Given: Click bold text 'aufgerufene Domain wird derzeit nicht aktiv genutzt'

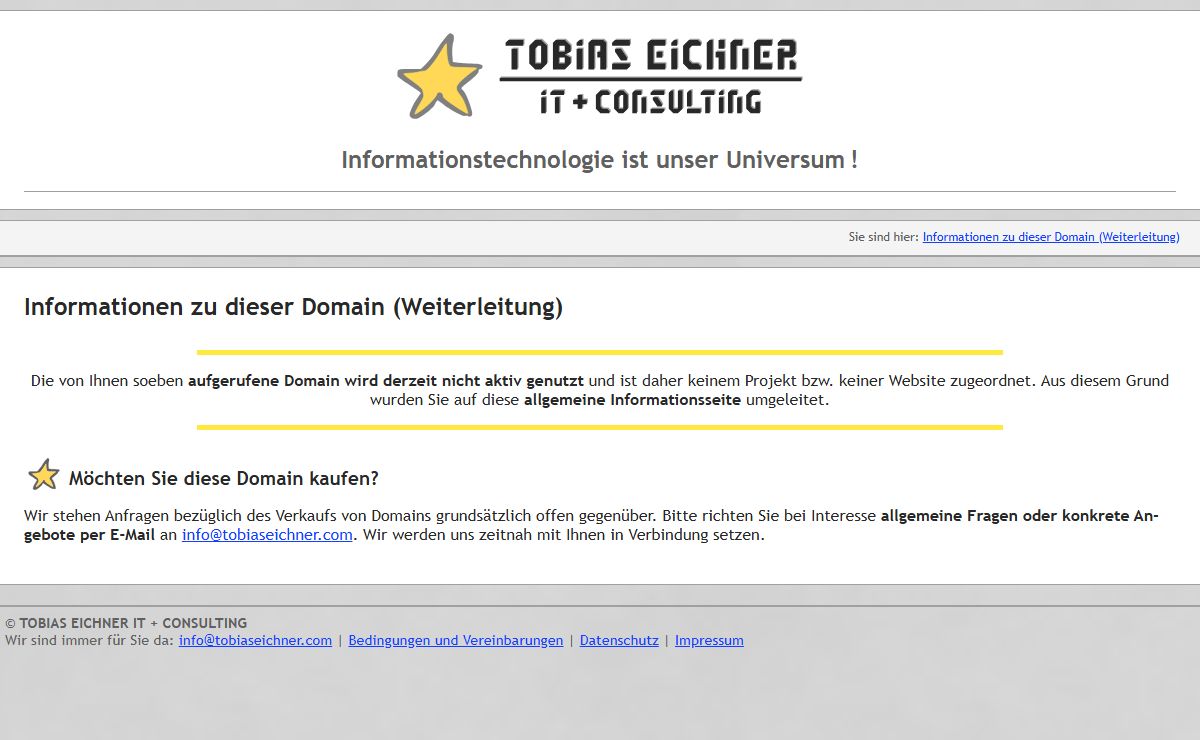Looking at the screenshot, I should (x=386, y=381).
